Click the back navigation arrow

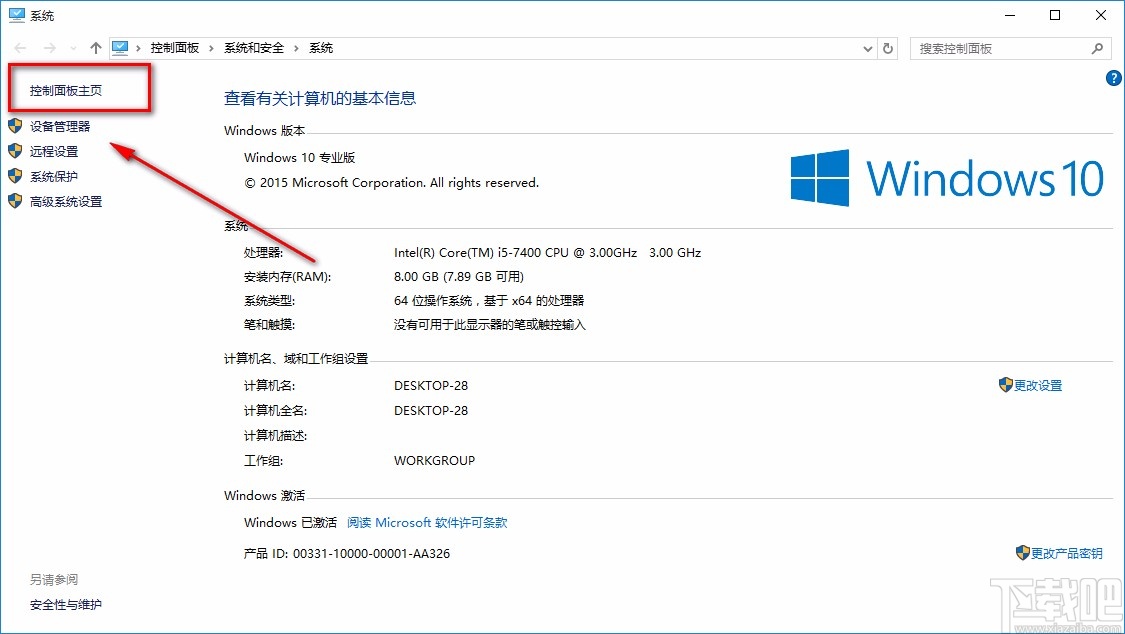tap(18, 47)
